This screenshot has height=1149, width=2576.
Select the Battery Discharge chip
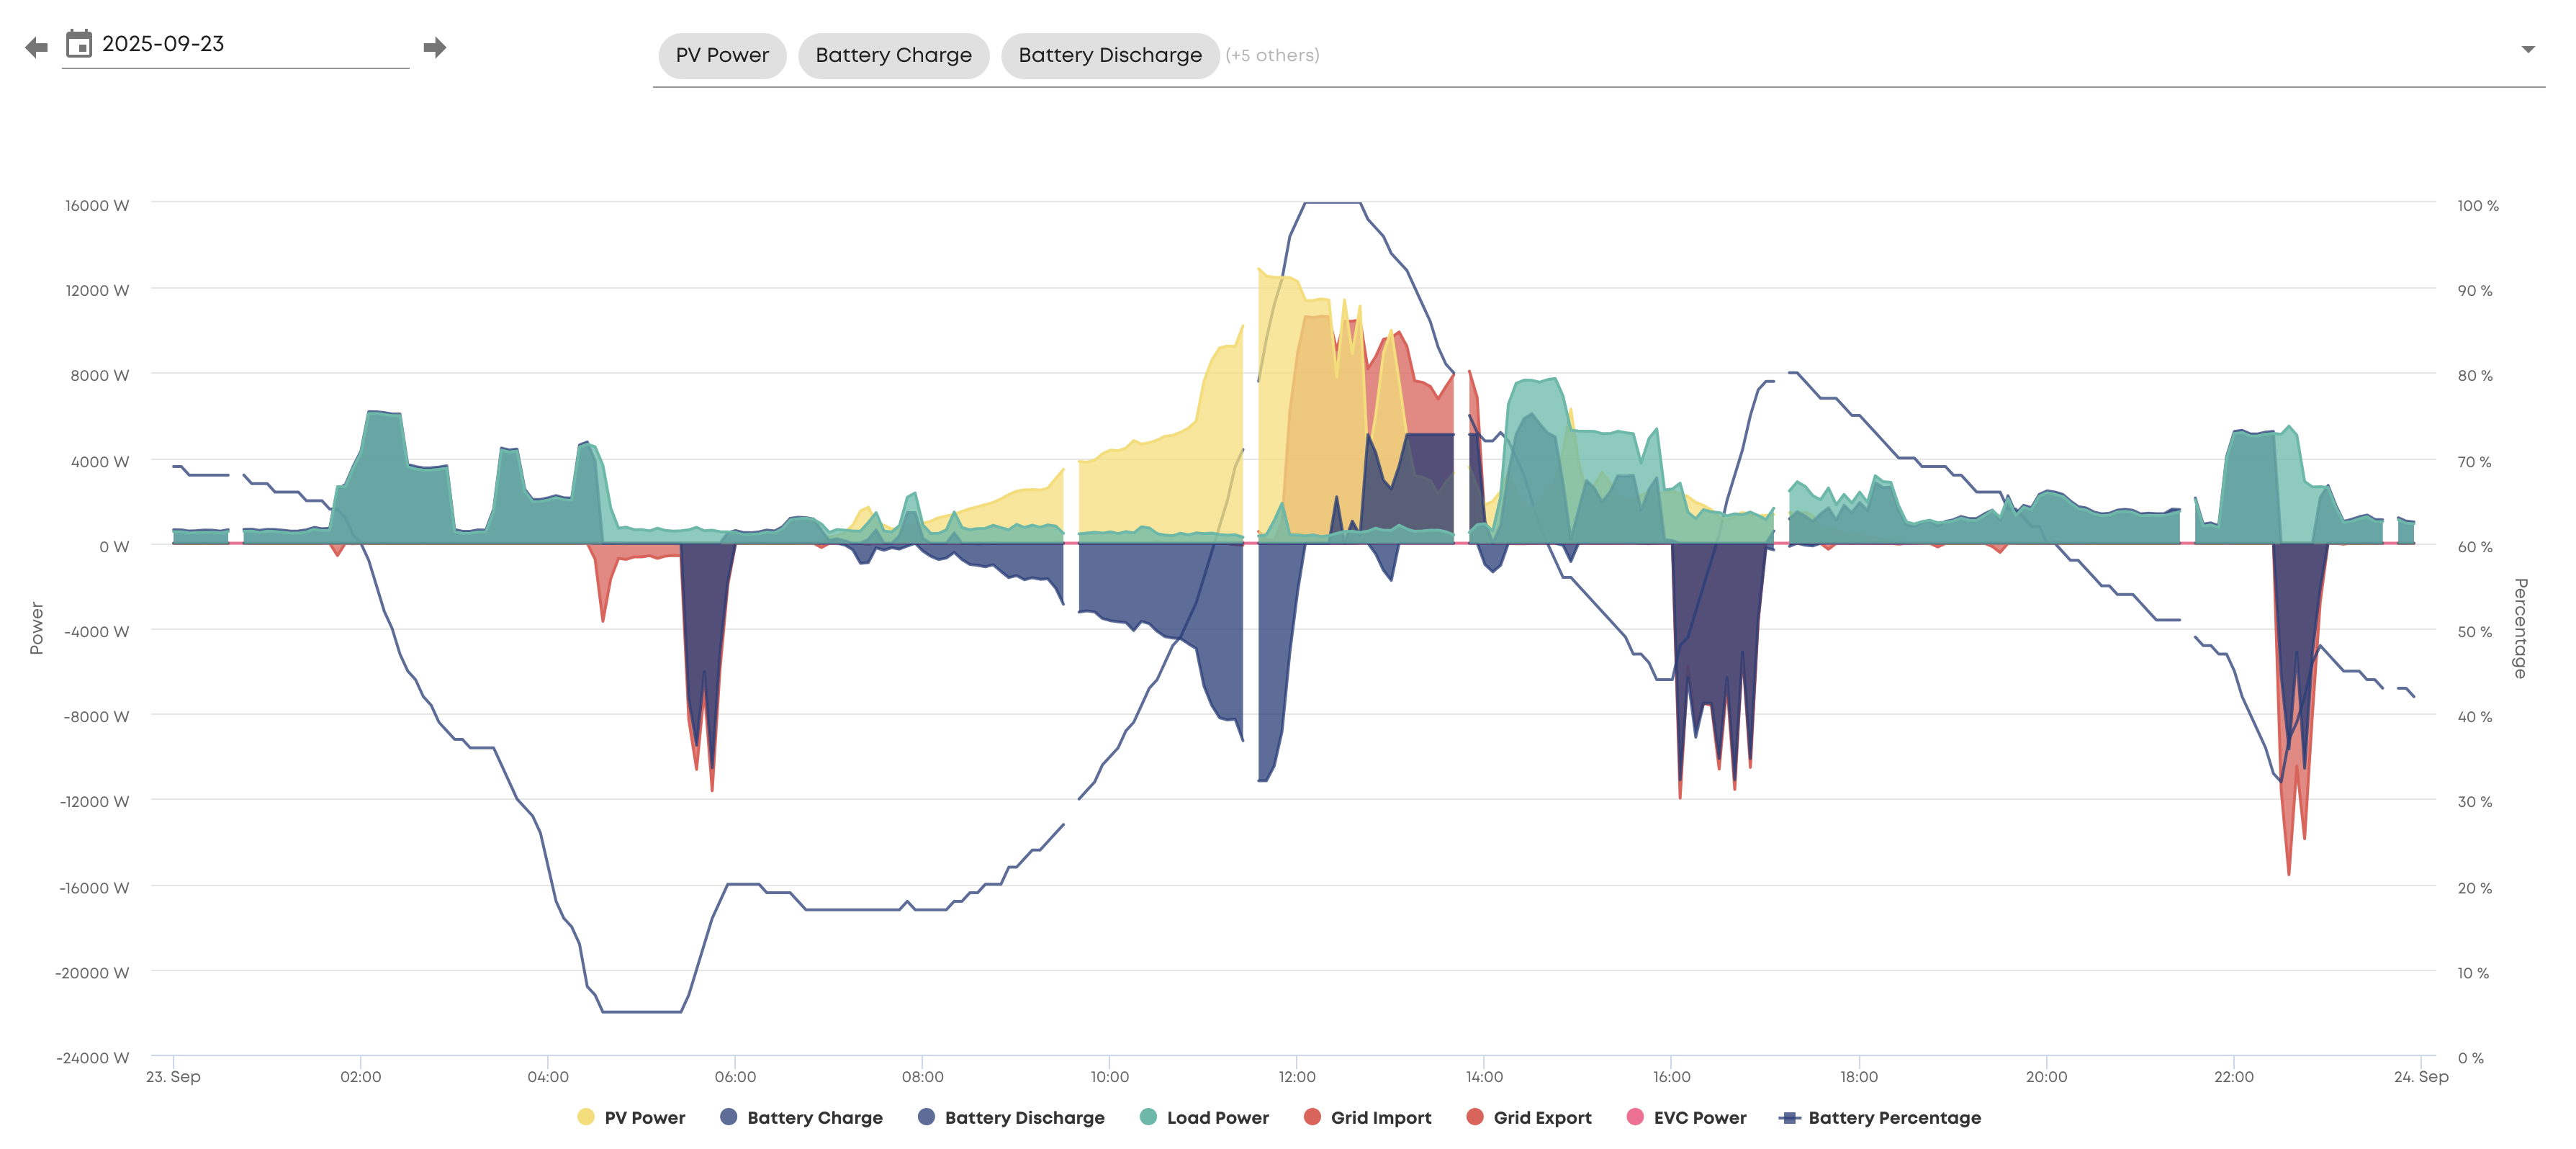pyautogui.click(x=1110, y=55)
